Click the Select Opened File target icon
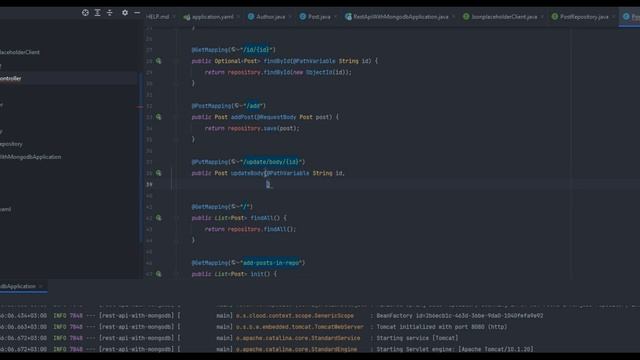 [85, 13]
